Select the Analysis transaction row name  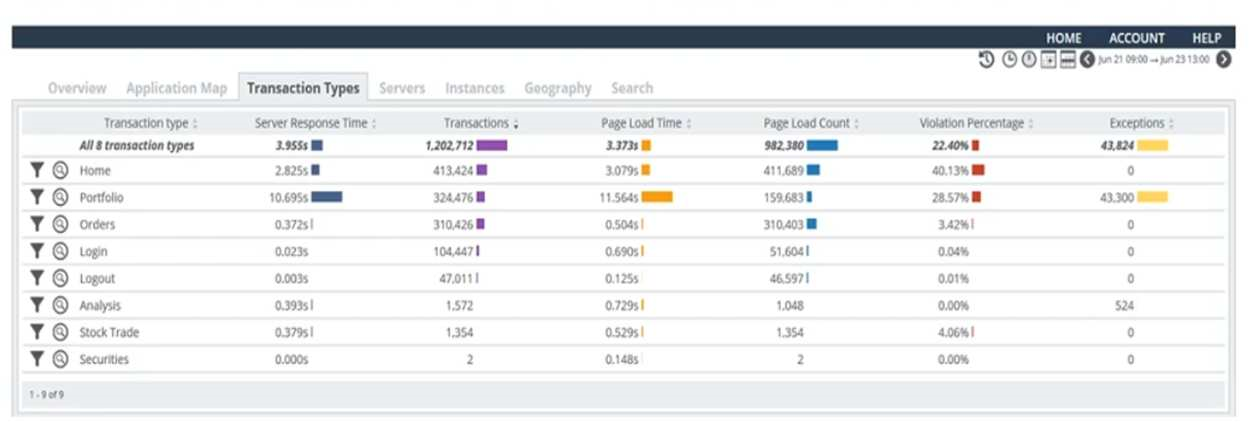(100, 306)
